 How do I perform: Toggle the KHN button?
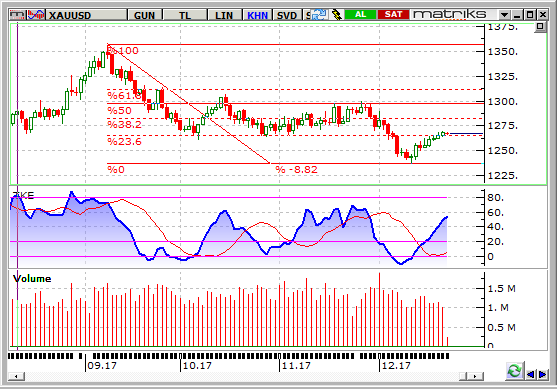258,15
